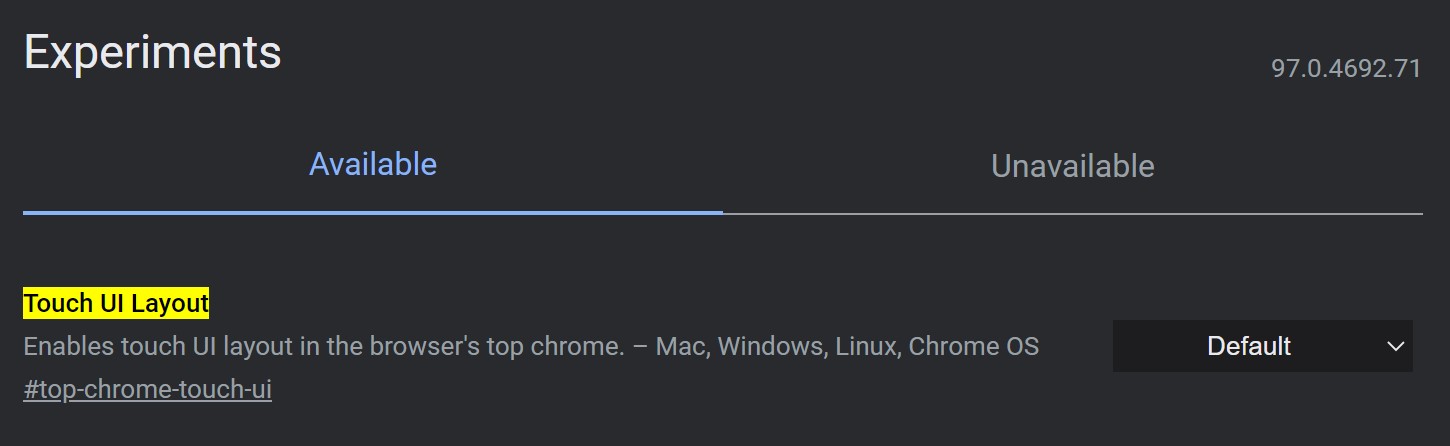This screenshot has width=1450, height=446.
Task: Switch to the Available tab
Action: pyautogui.click(x=372, y=165)
